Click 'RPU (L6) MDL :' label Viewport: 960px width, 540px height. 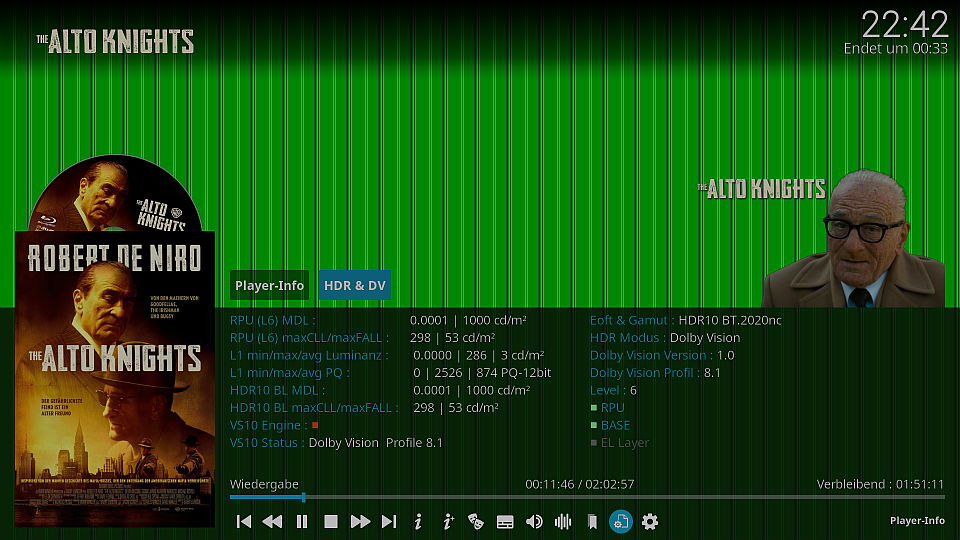[x=272, y=320]
